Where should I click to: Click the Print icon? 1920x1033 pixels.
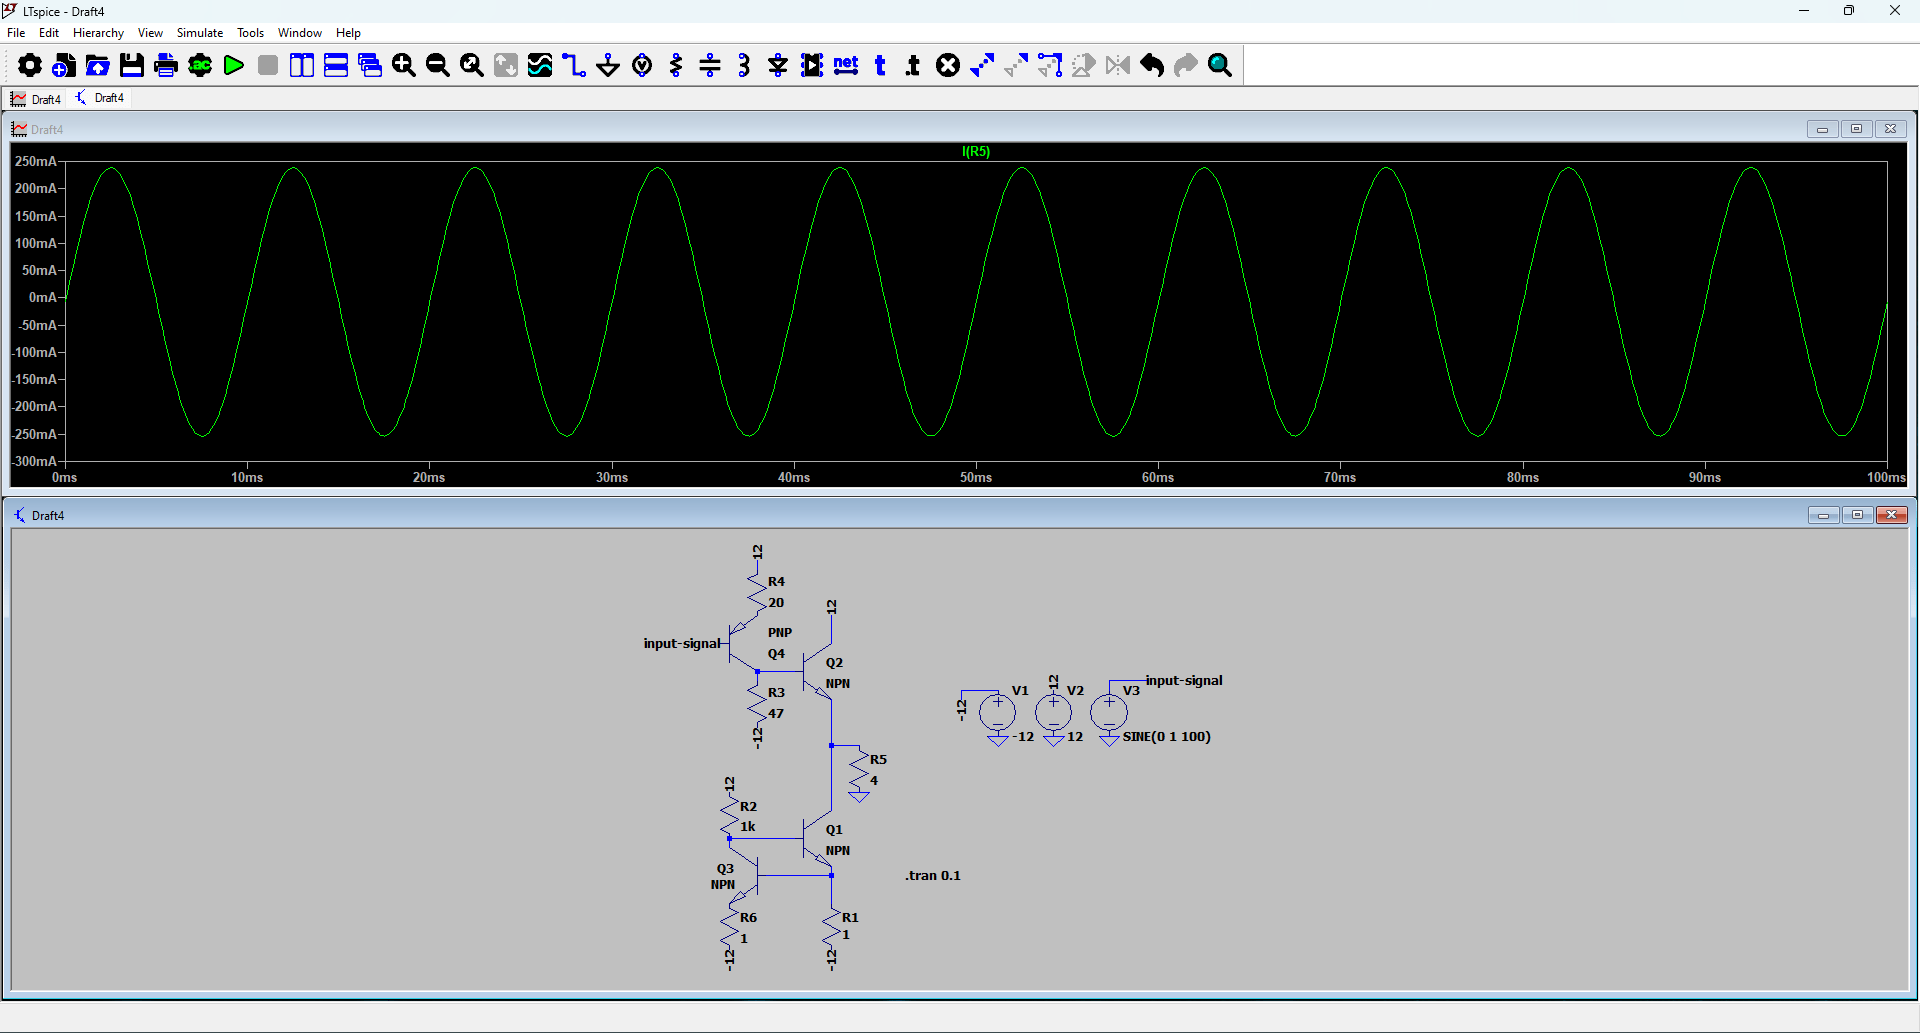point(166,66)
